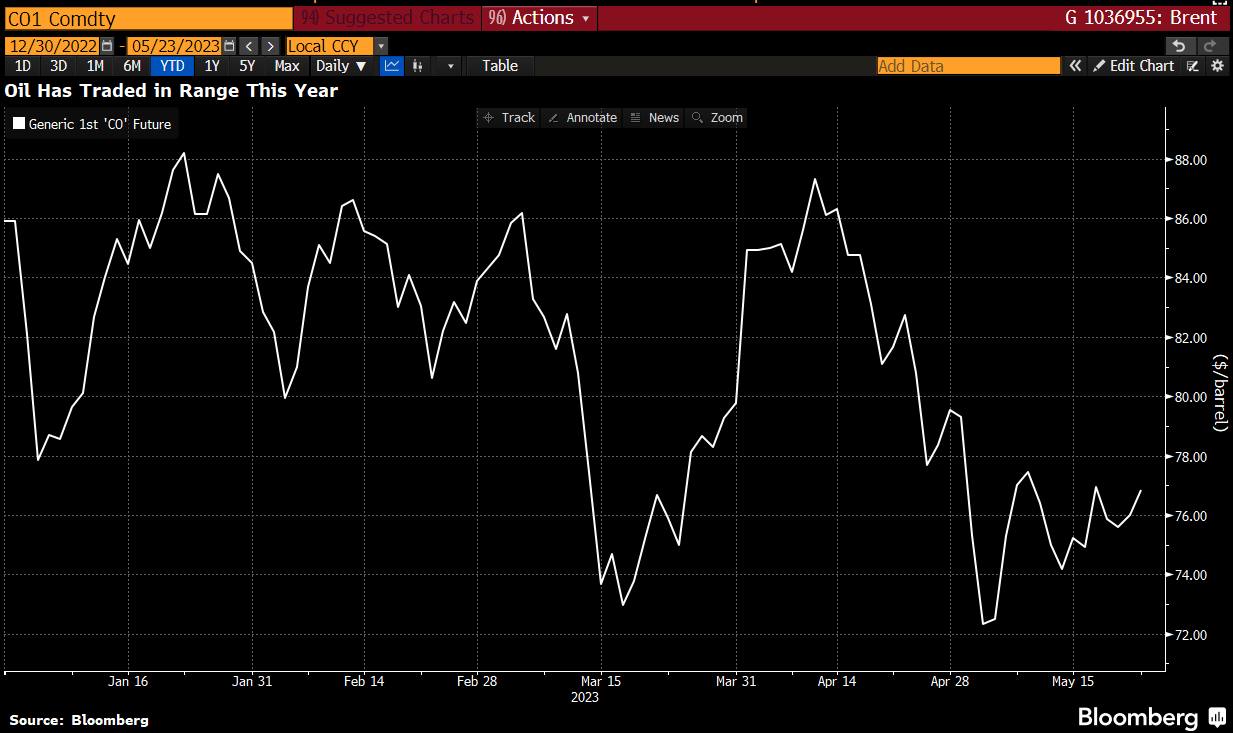This screenshot has width=1233, height=733.
Task: Shift date range forward with right arrow
Action: pos(270,46)
